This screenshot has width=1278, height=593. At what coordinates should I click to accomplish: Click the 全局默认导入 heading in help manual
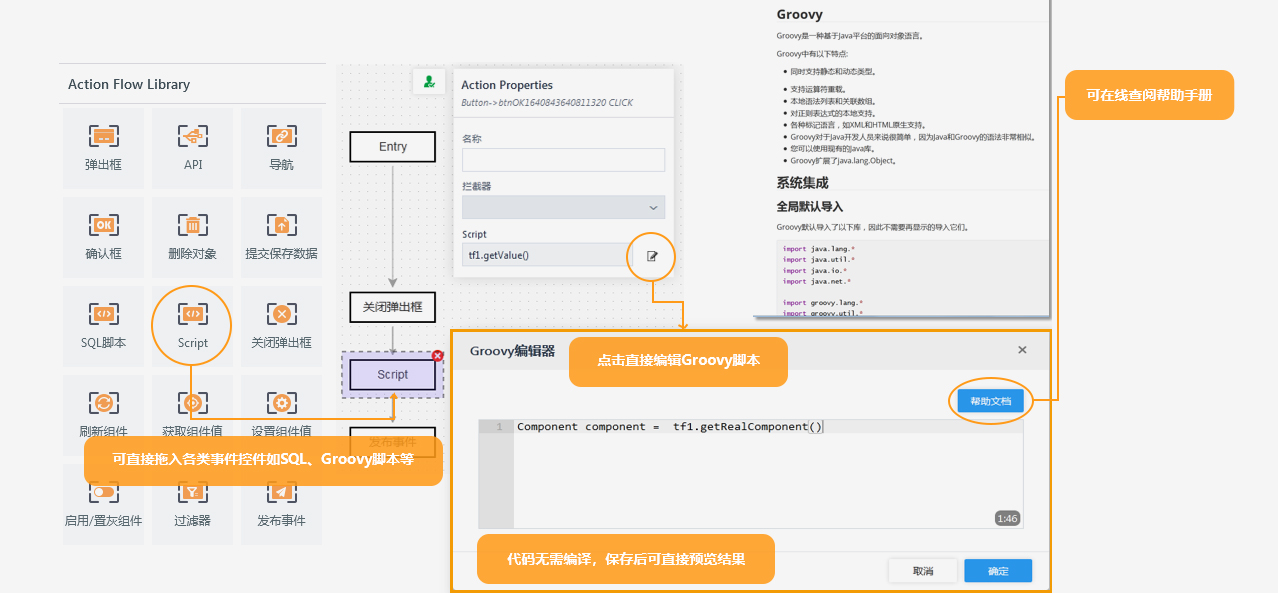pyautogui.click(x=810, y=207)
